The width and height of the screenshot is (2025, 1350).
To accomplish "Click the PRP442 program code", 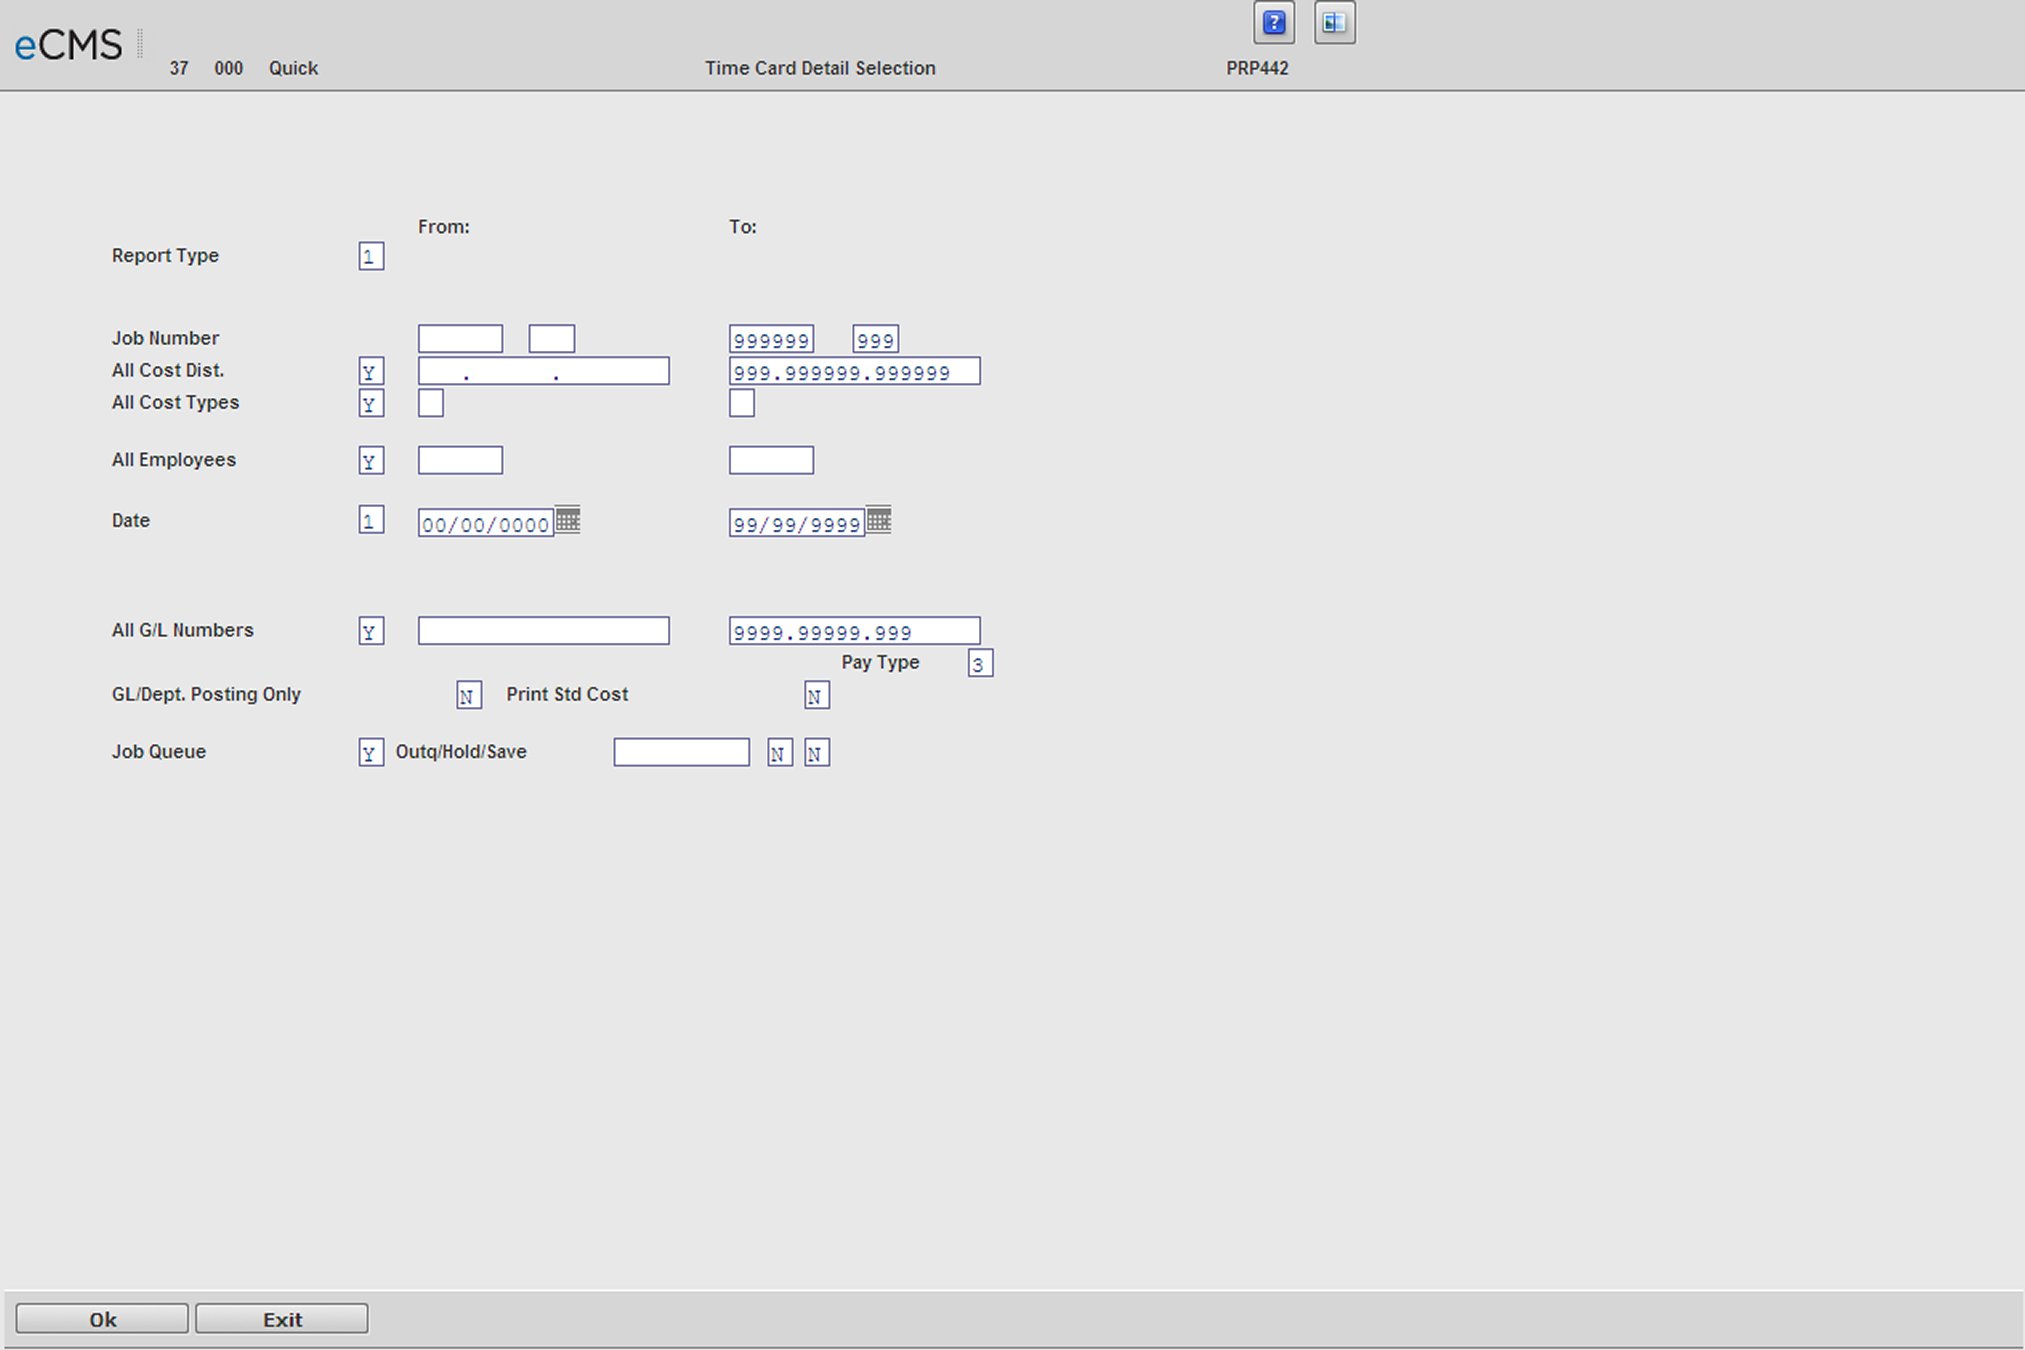I will point(1257,68).
